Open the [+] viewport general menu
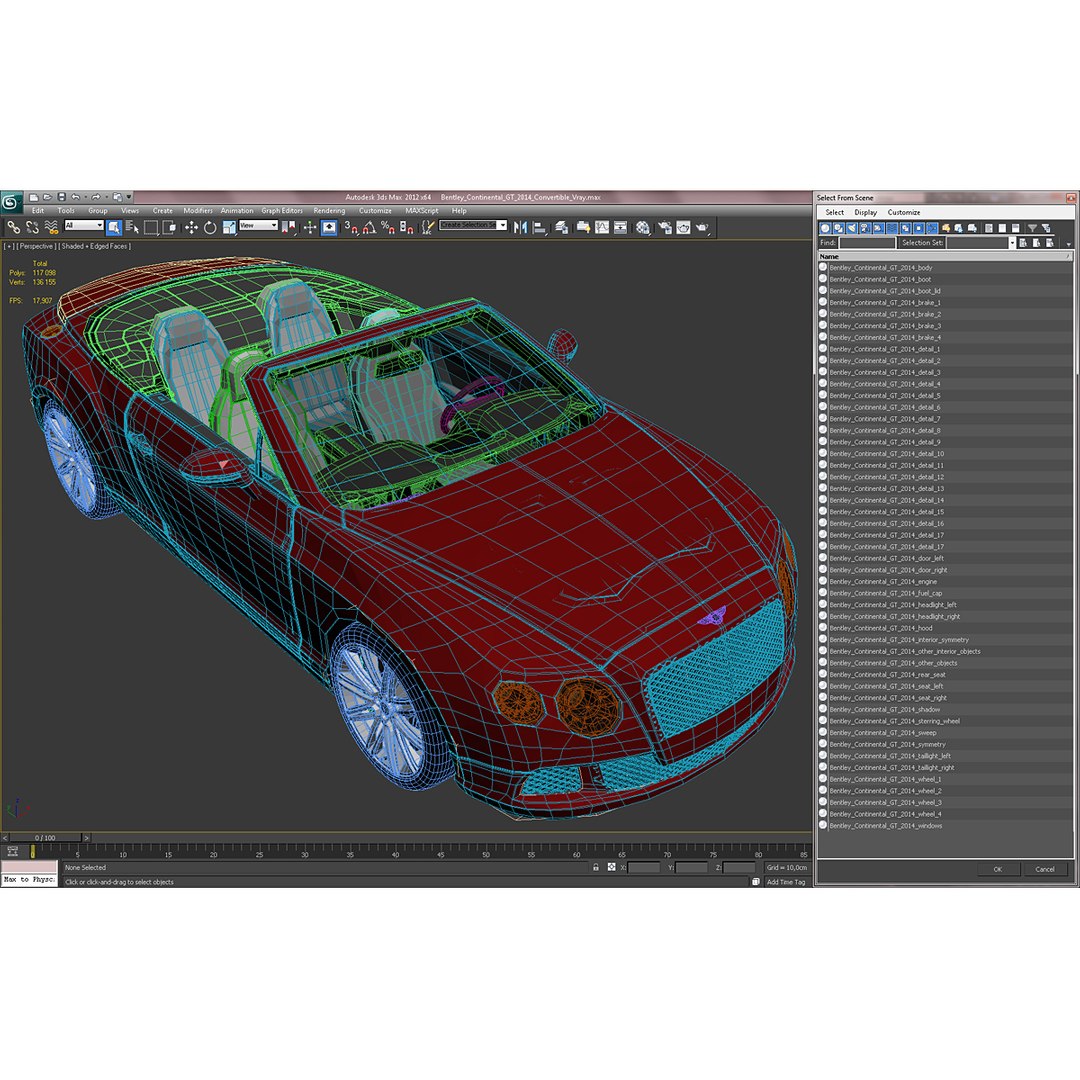 (9, 246)
